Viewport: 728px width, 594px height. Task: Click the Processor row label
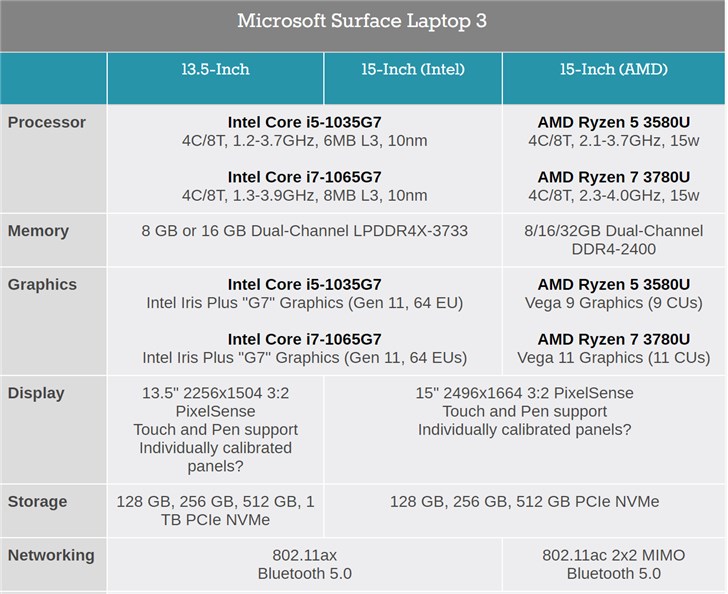coord(47,122)
